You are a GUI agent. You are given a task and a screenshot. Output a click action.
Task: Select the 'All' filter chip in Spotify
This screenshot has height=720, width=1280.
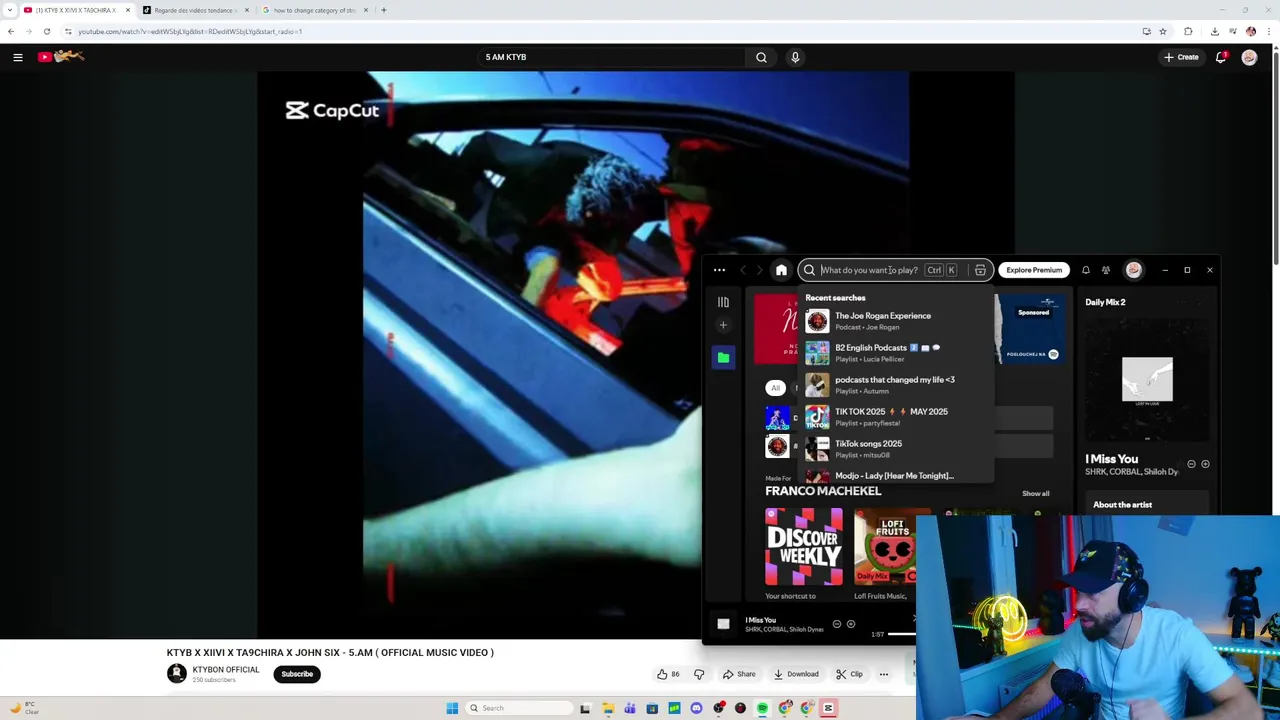pos(775,388)
